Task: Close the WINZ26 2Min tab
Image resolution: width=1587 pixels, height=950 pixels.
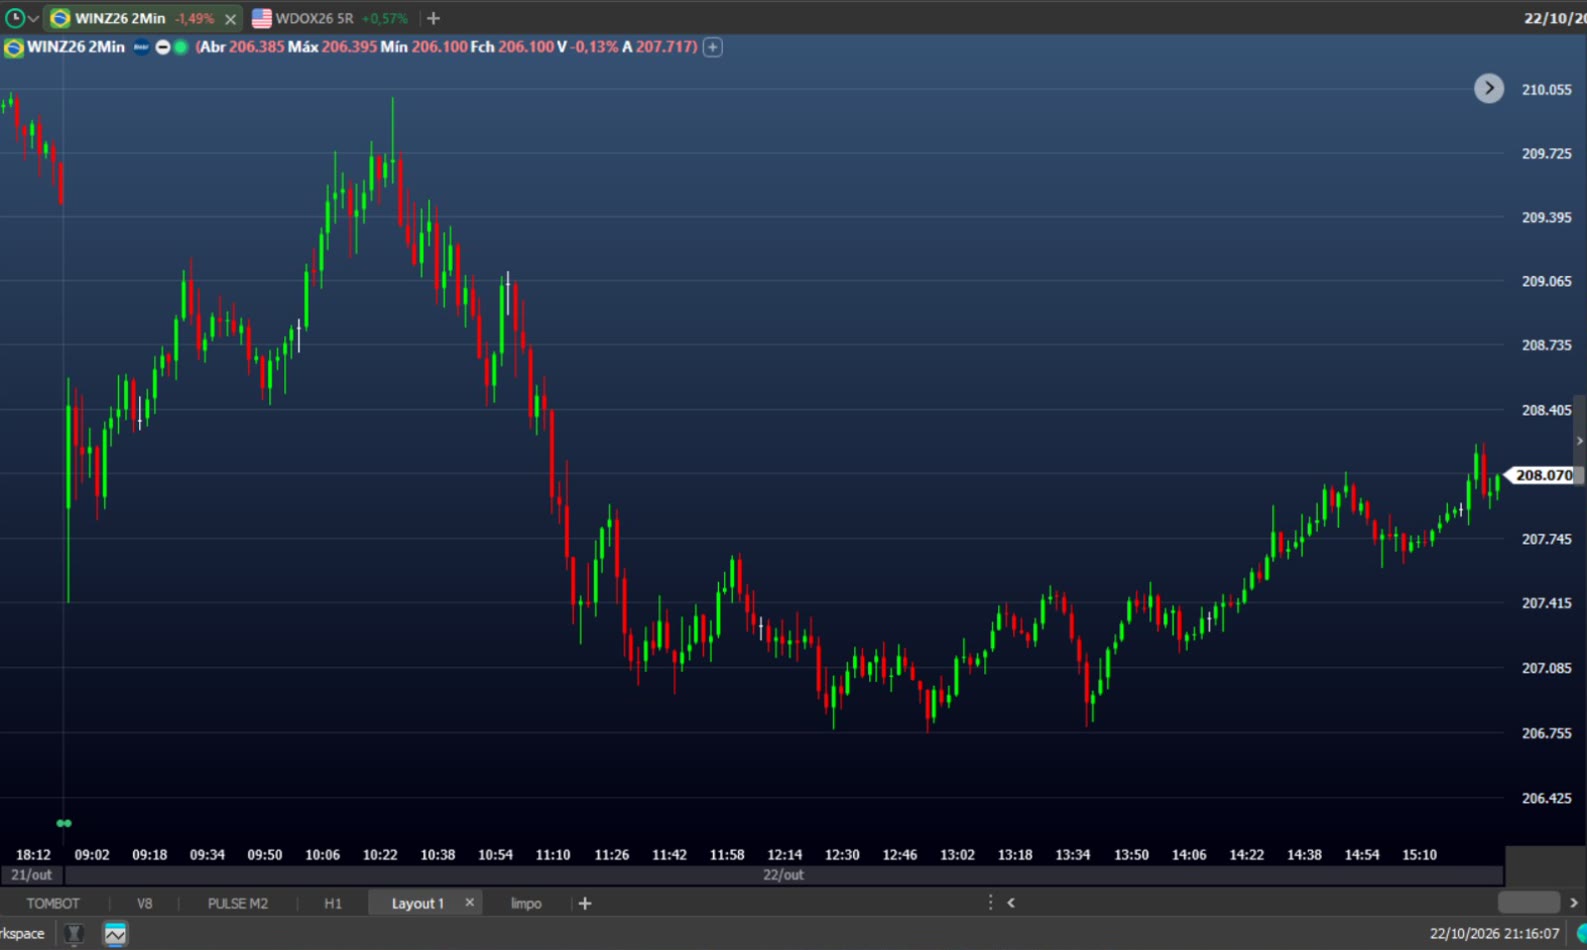Action: pos(231,19)
